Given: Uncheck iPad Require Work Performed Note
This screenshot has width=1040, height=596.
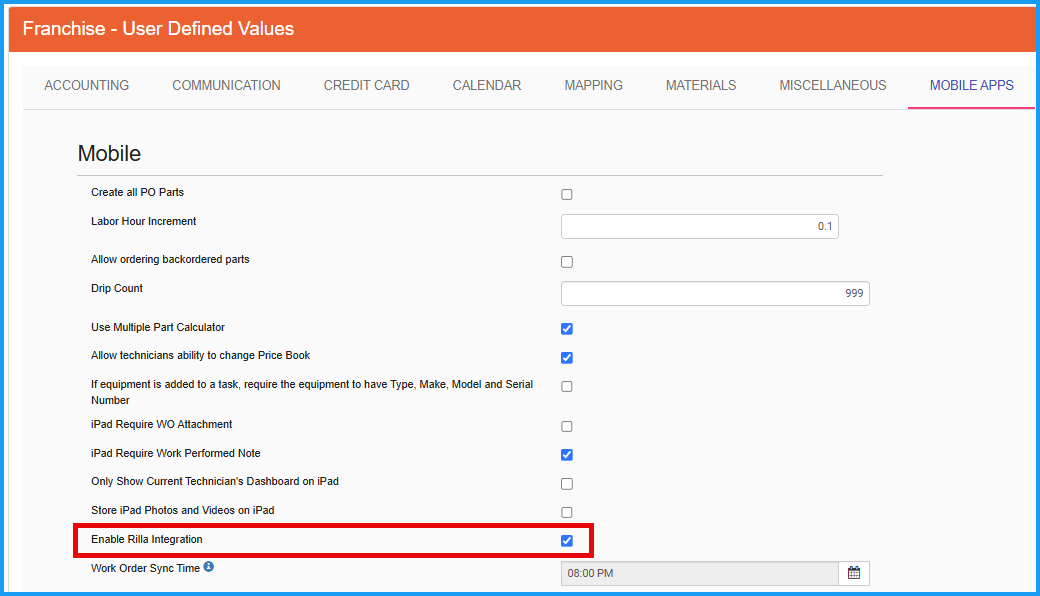Looking at the screenshot, I should (566, 455).
